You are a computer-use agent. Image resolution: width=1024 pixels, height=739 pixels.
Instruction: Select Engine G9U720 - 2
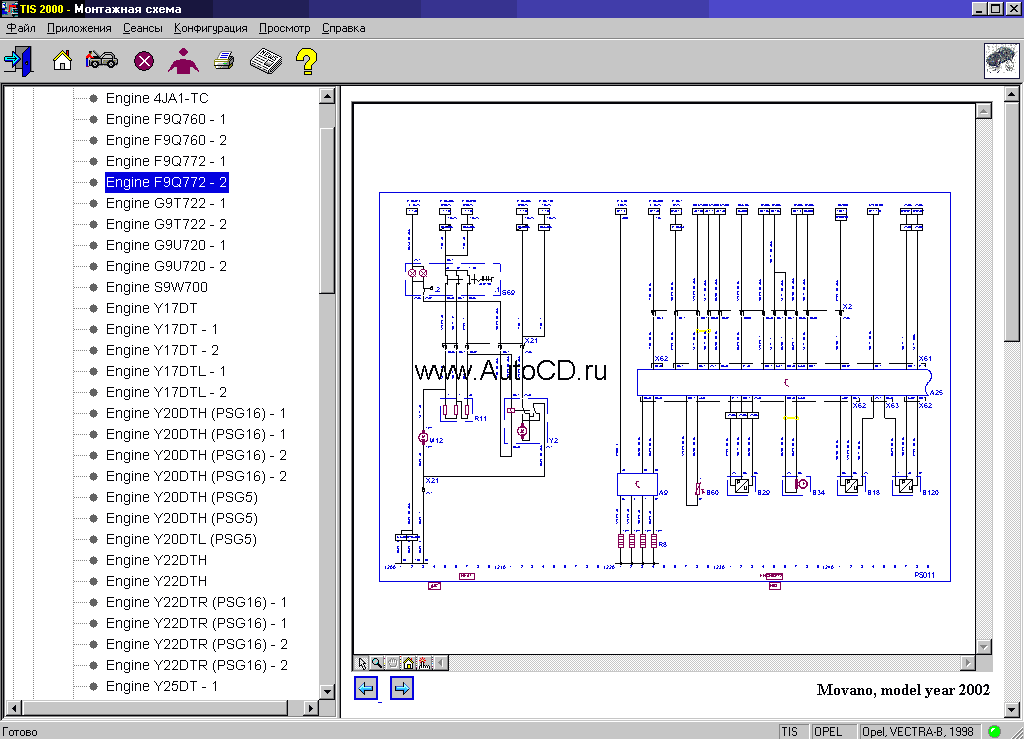click(x=166, y=266)
